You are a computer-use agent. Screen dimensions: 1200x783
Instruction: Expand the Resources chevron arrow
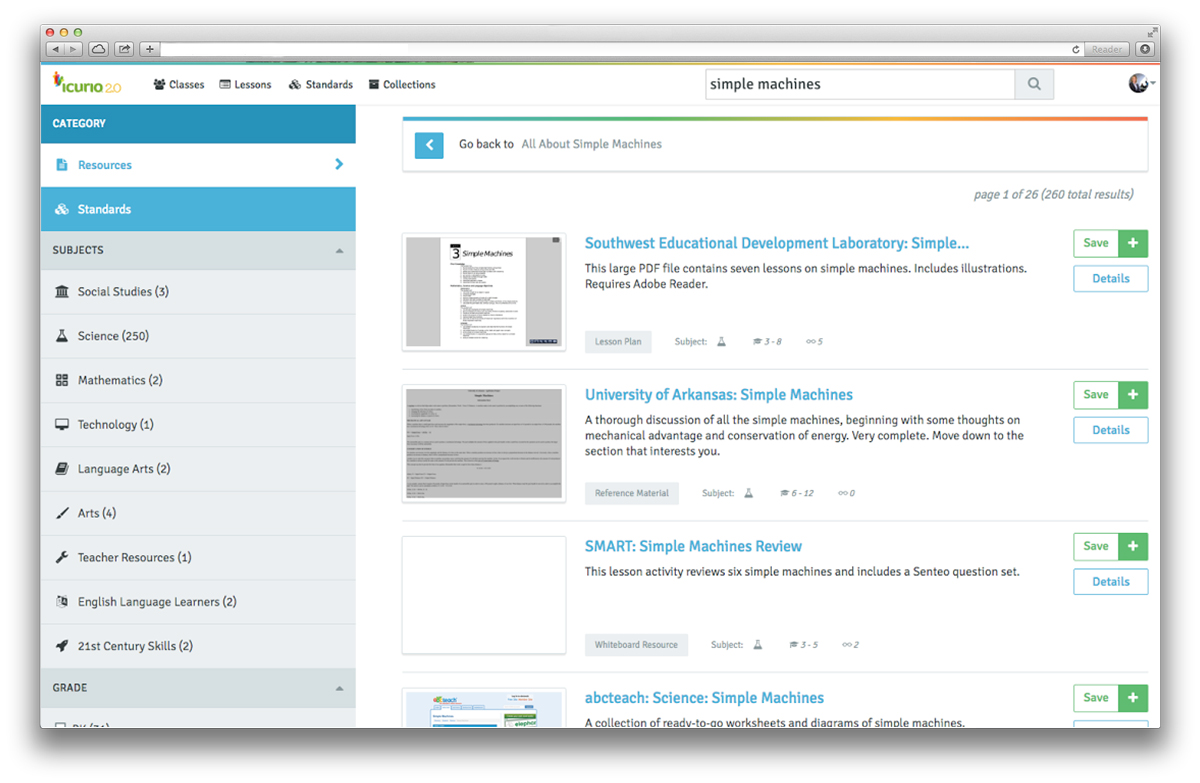[339, 164]
